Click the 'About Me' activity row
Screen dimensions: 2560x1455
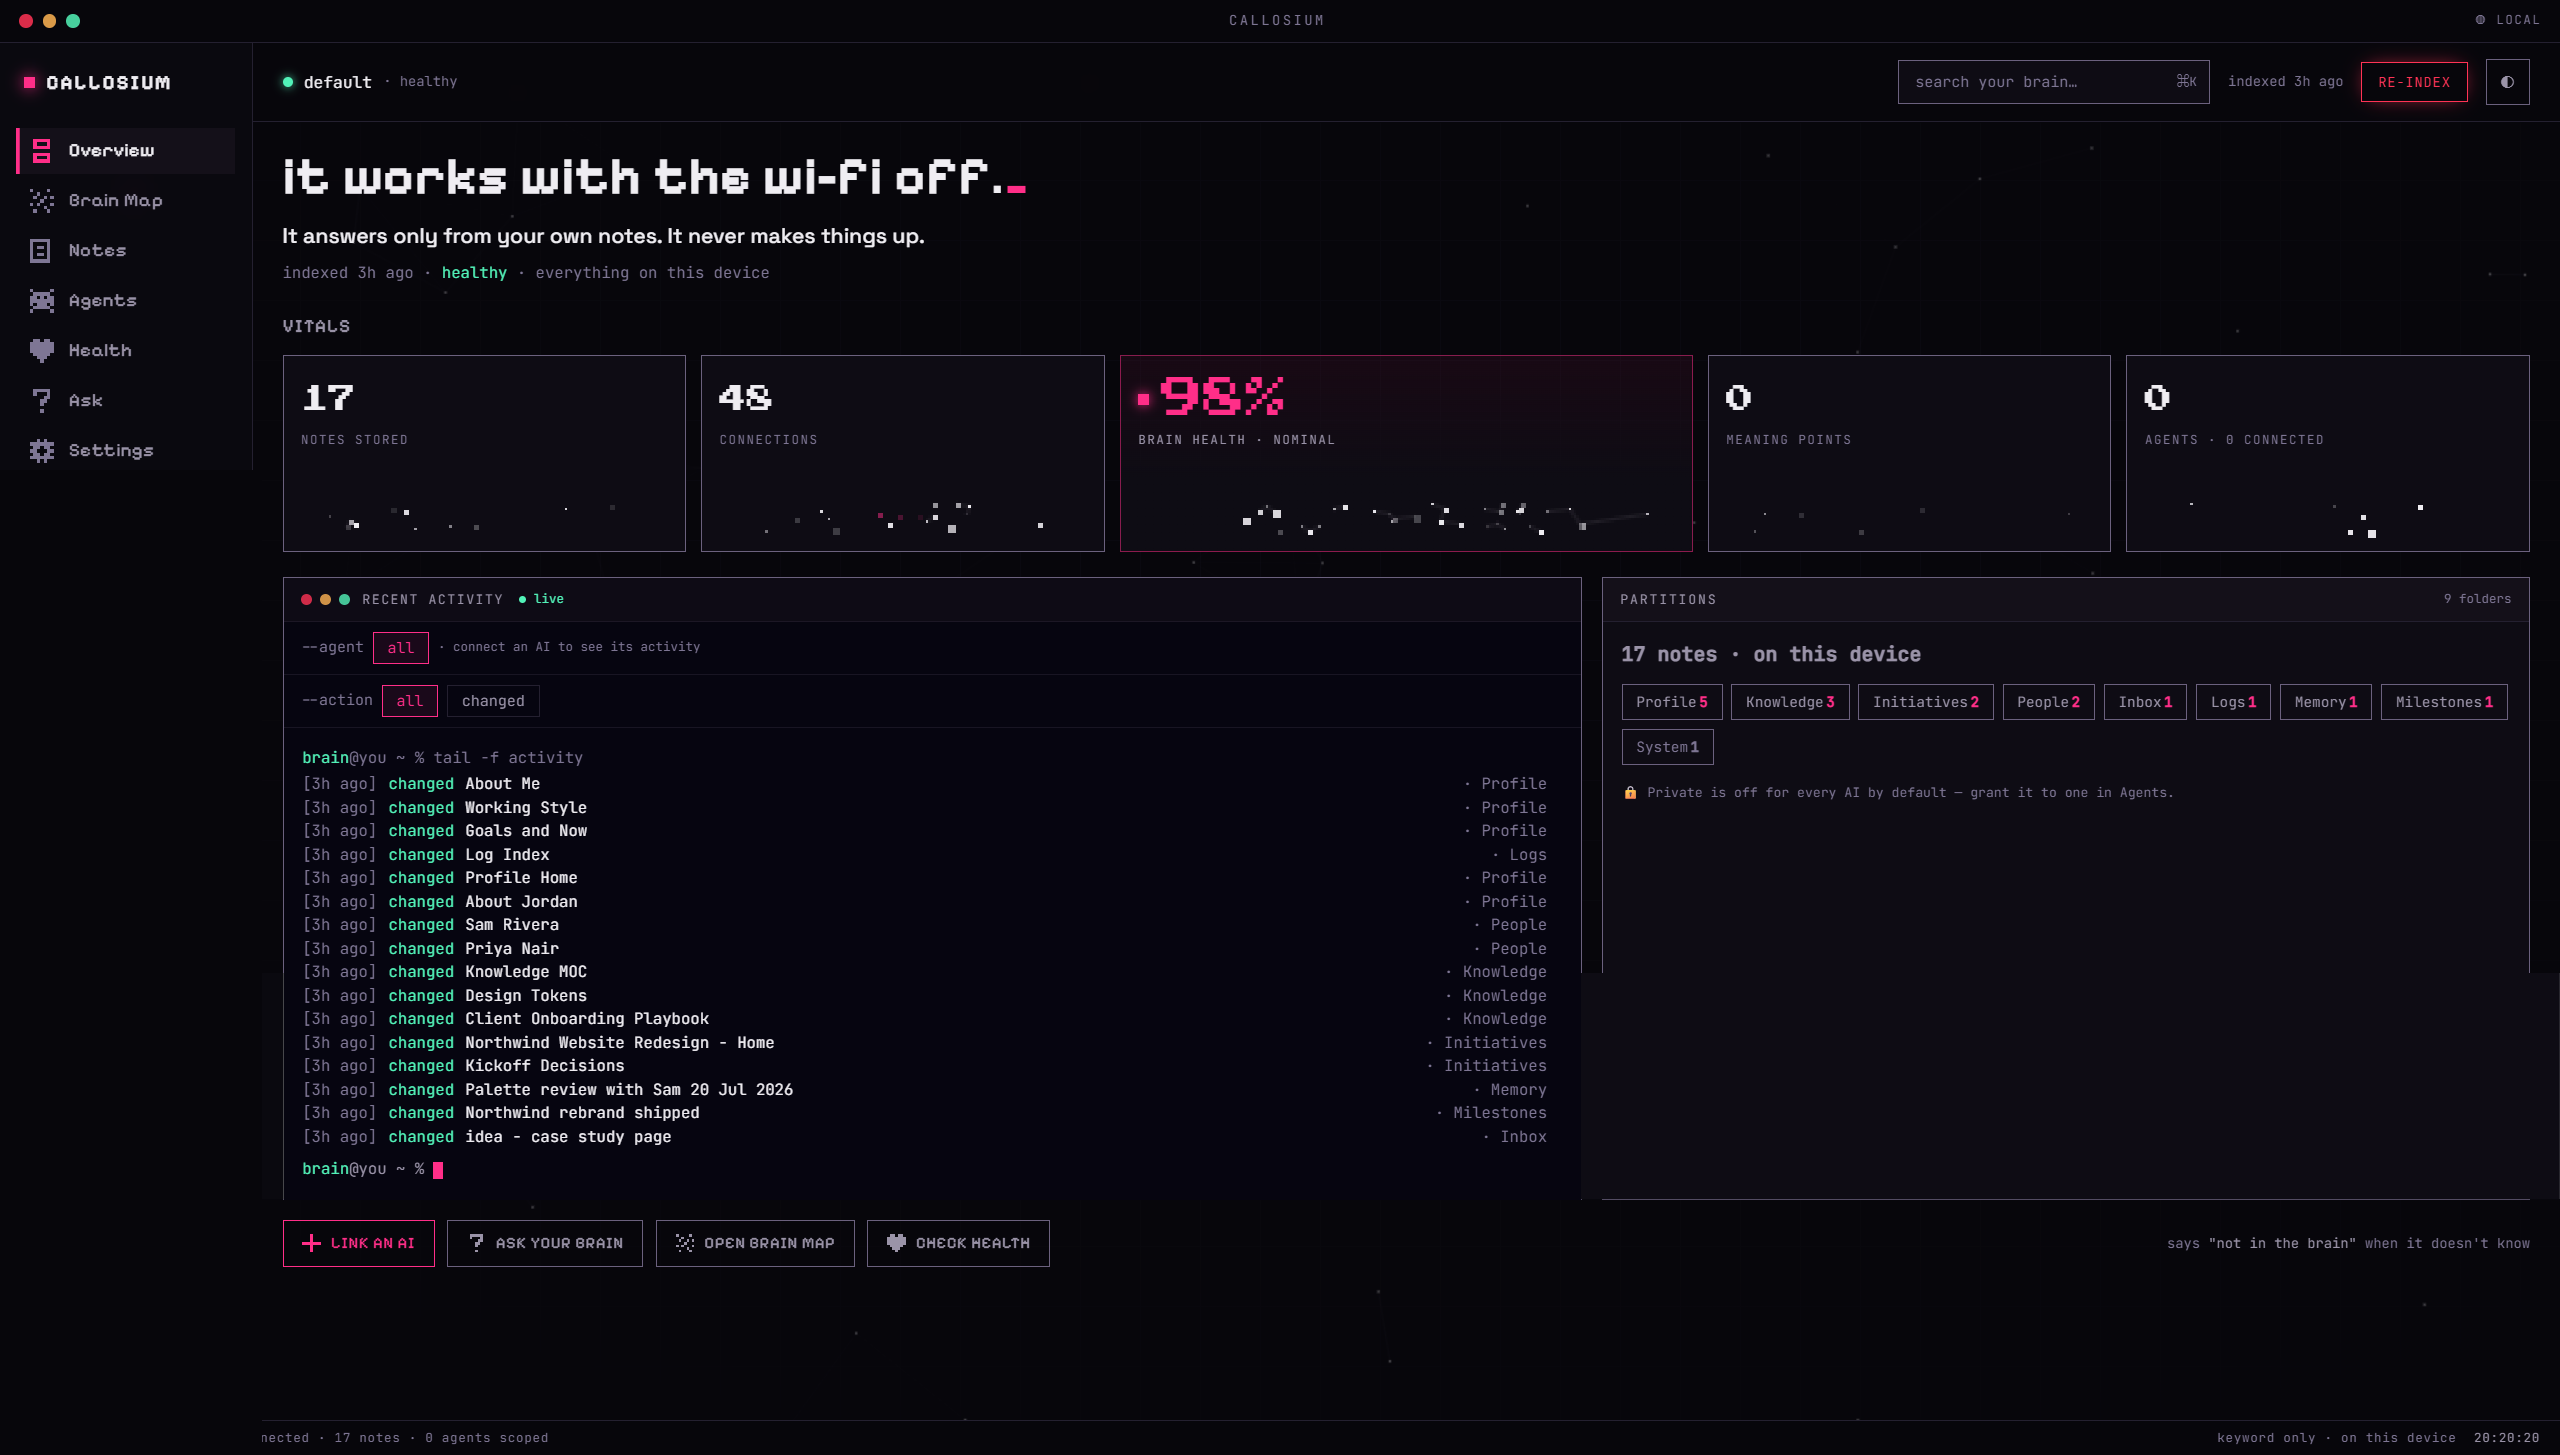(924, 784)
